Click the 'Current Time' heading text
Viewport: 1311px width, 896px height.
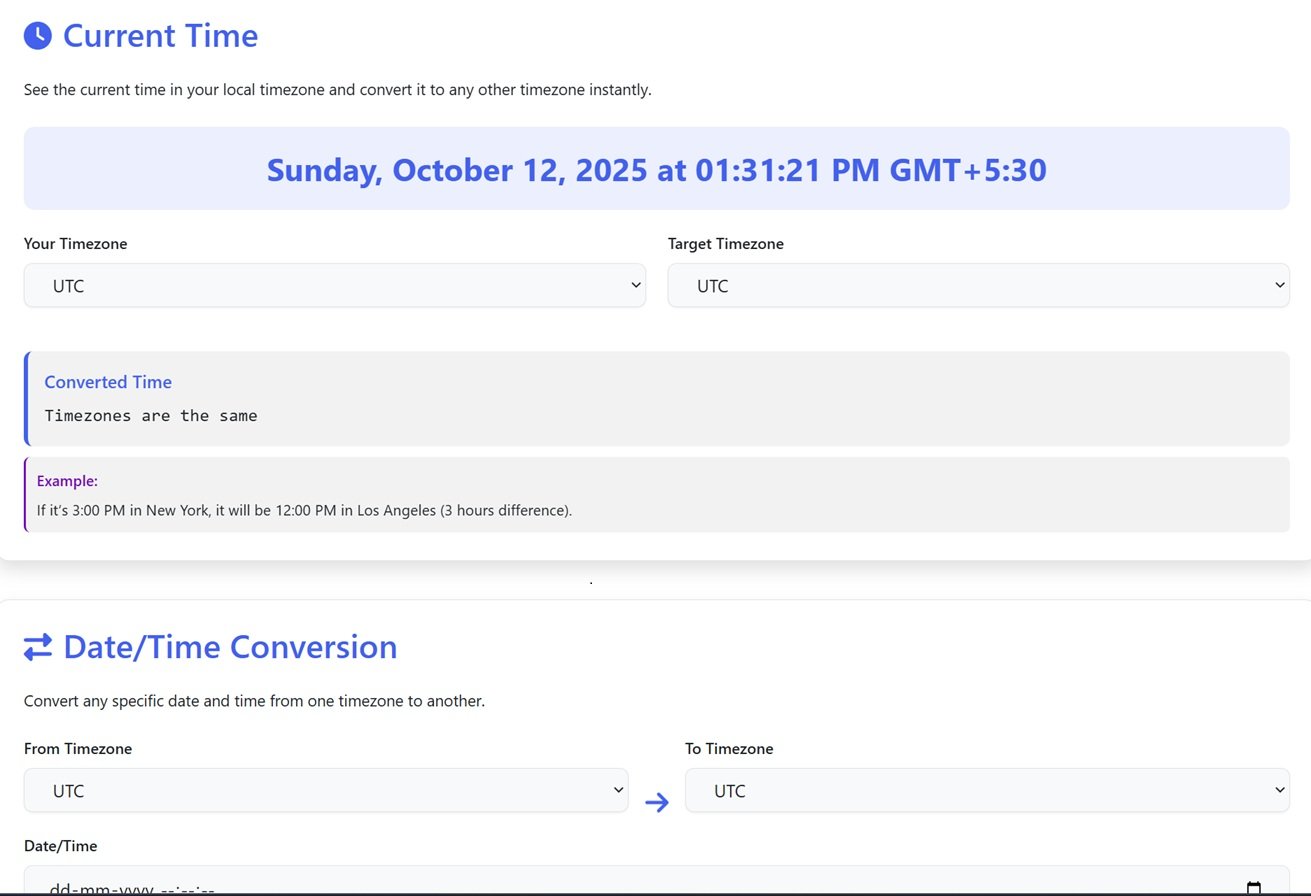(160, 36)
